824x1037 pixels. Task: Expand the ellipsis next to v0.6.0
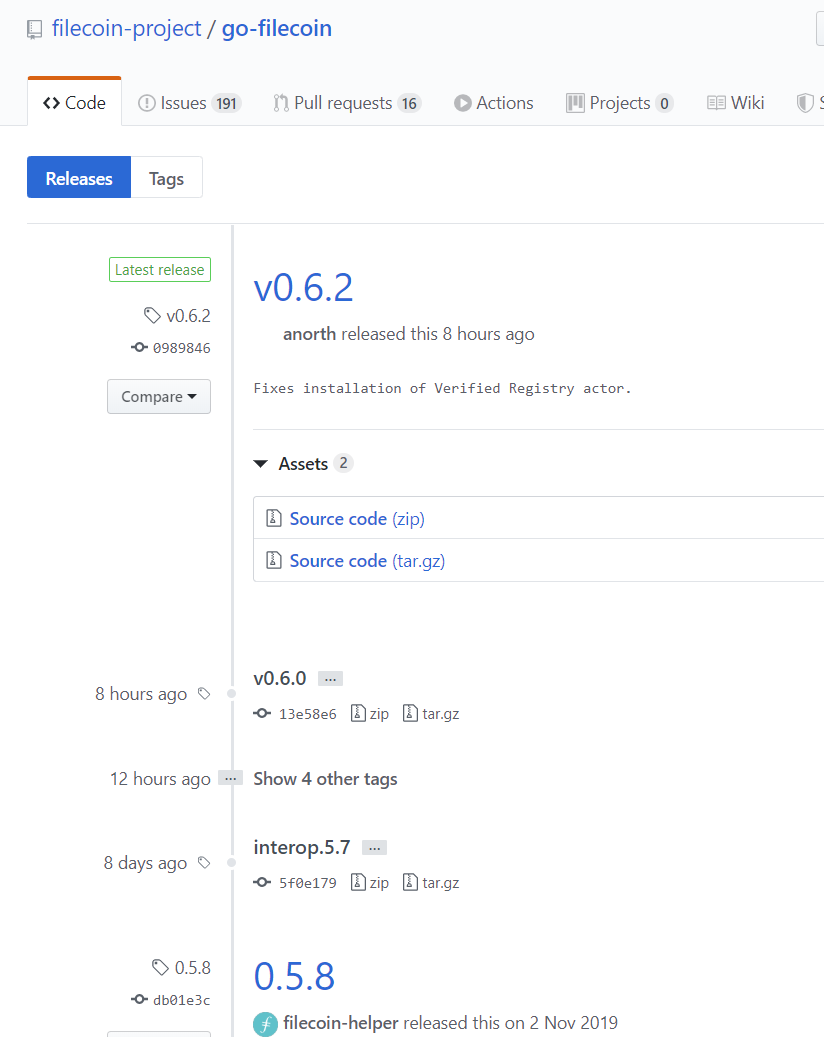click(x=330, y=679)
